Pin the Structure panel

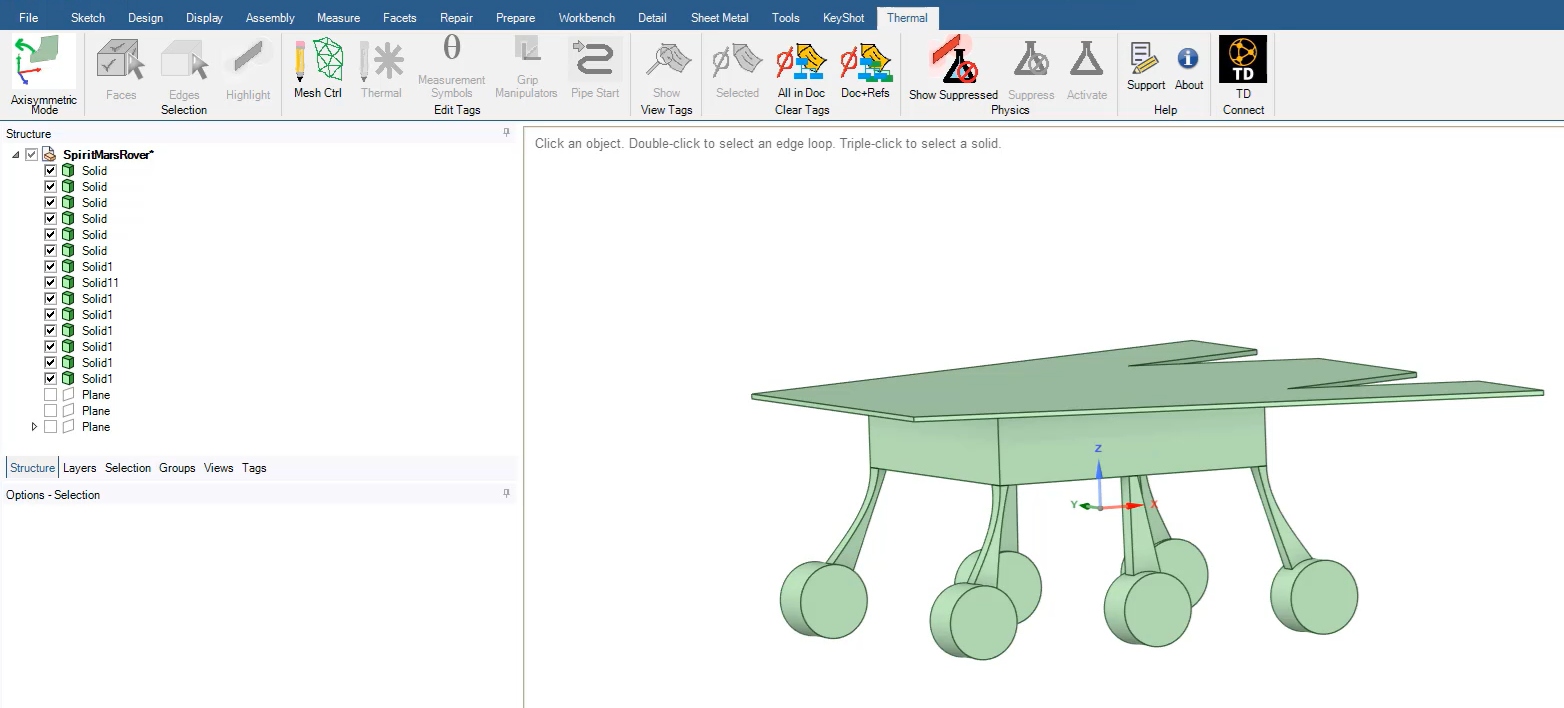pyautogui.click(x=506, y=133)
